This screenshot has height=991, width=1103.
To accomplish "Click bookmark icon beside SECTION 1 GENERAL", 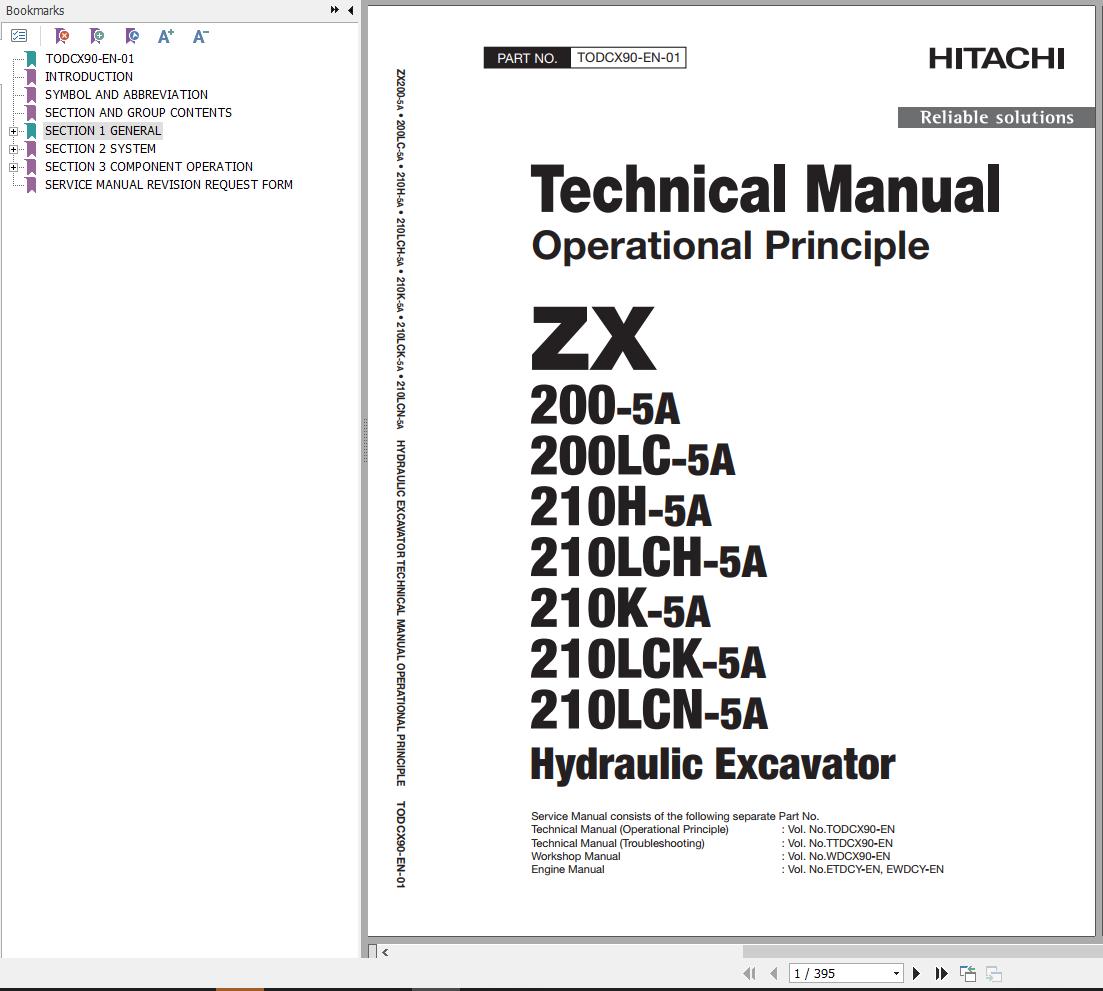I will pos(31,131).
